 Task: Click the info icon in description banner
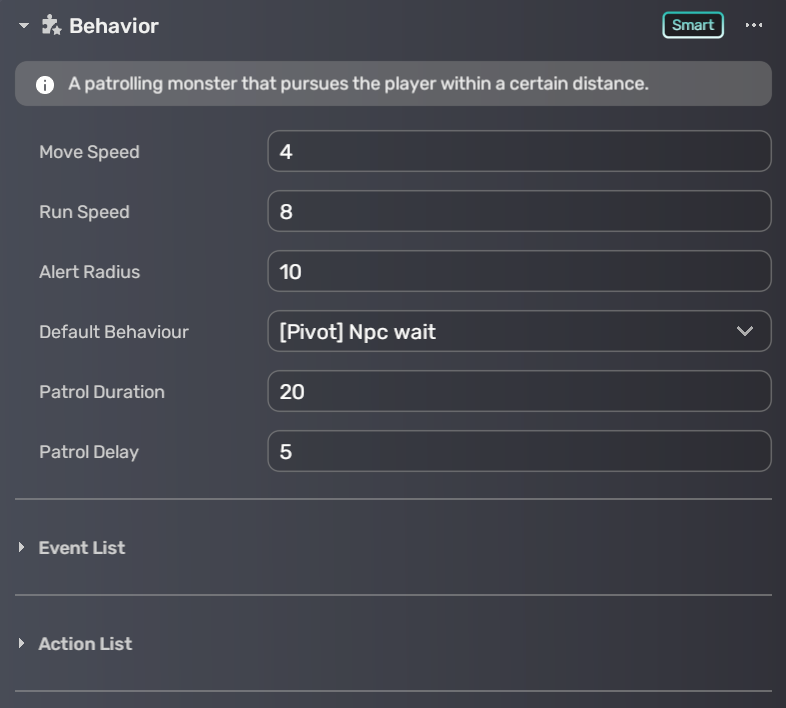pos(45,84)
